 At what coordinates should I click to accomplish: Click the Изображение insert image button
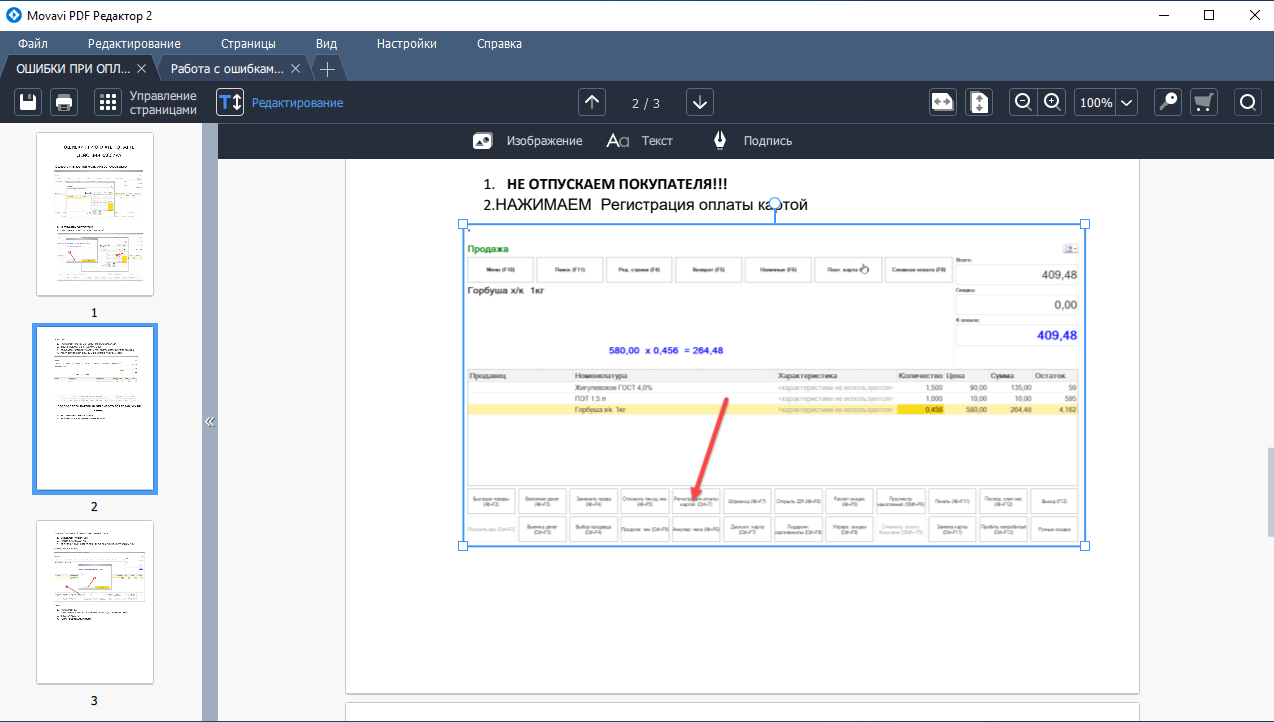coord(528,141)
